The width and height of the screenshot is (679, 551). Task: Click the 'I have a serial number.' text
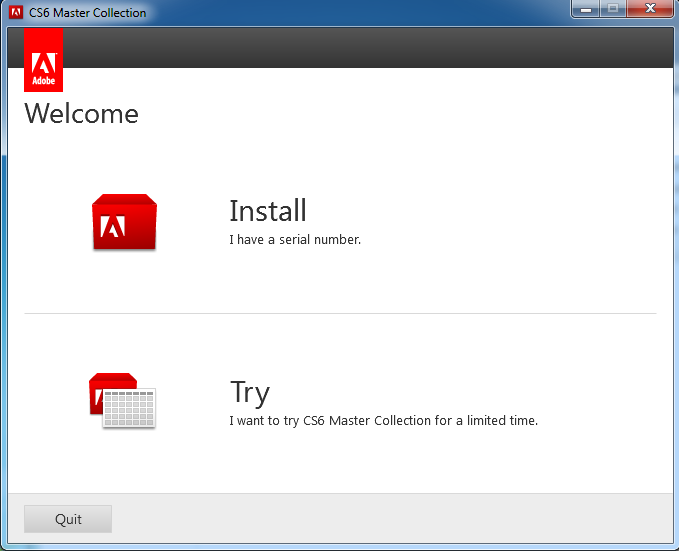coord(295,240)
